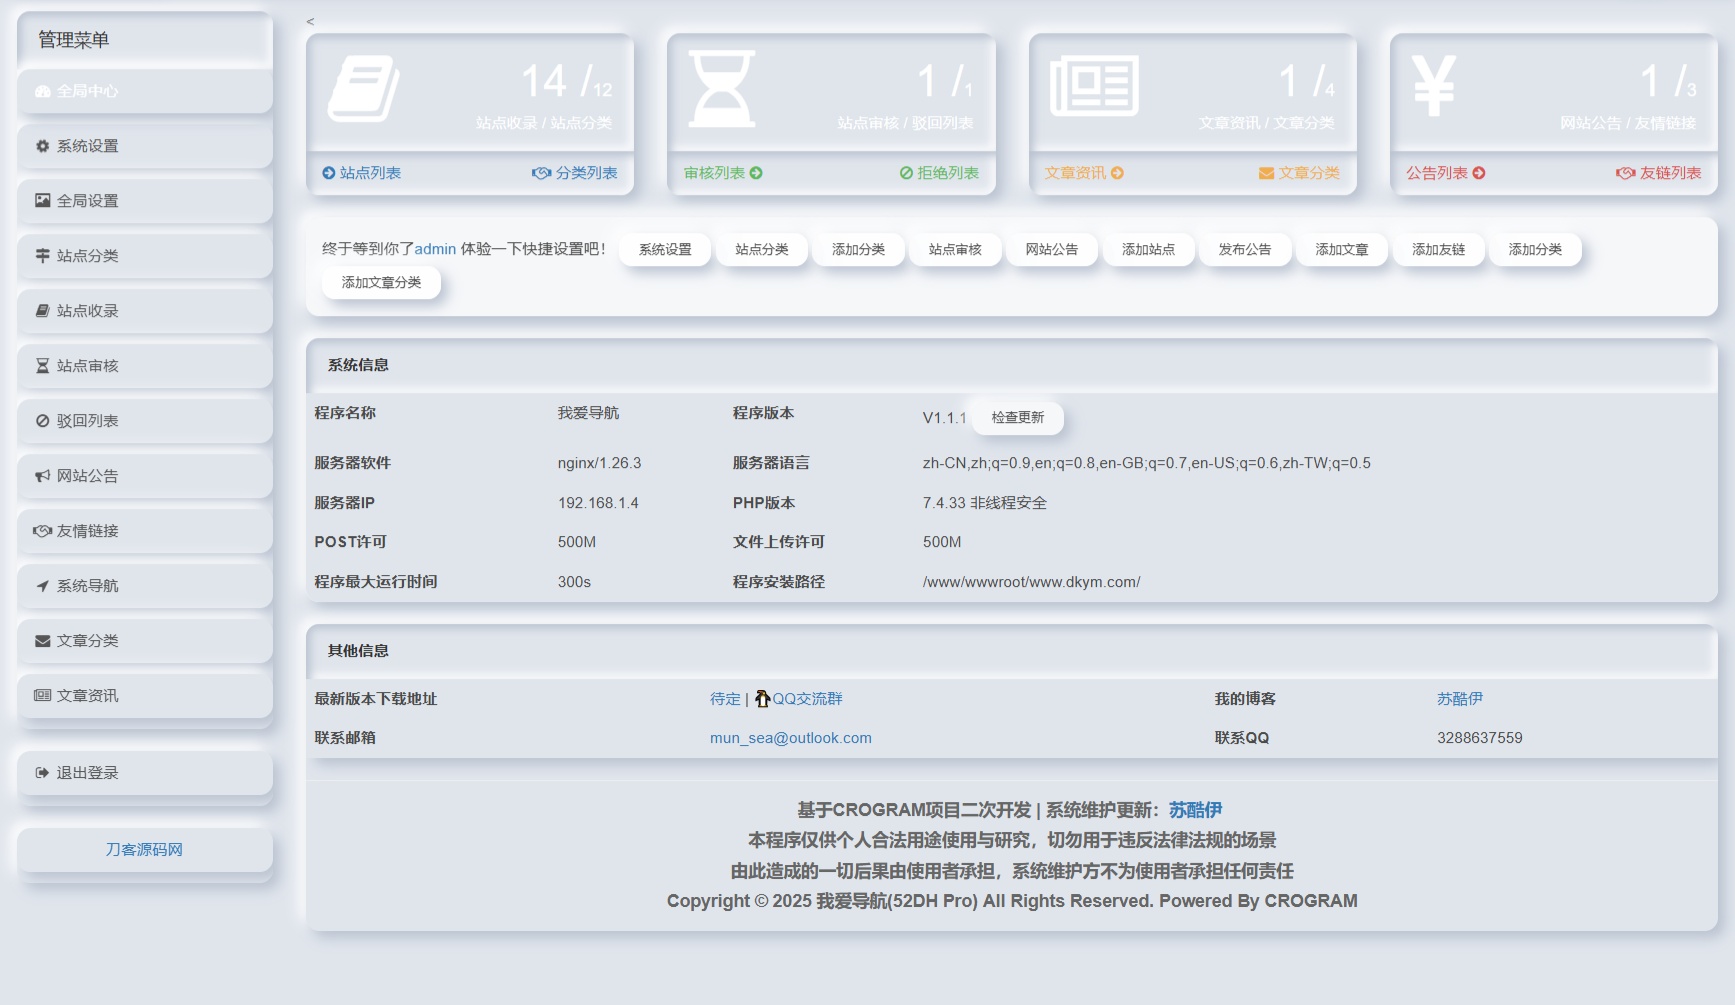Click the book icon on the 站点收录 card
1735x1005 pixels.
click(x=364, y=88)
